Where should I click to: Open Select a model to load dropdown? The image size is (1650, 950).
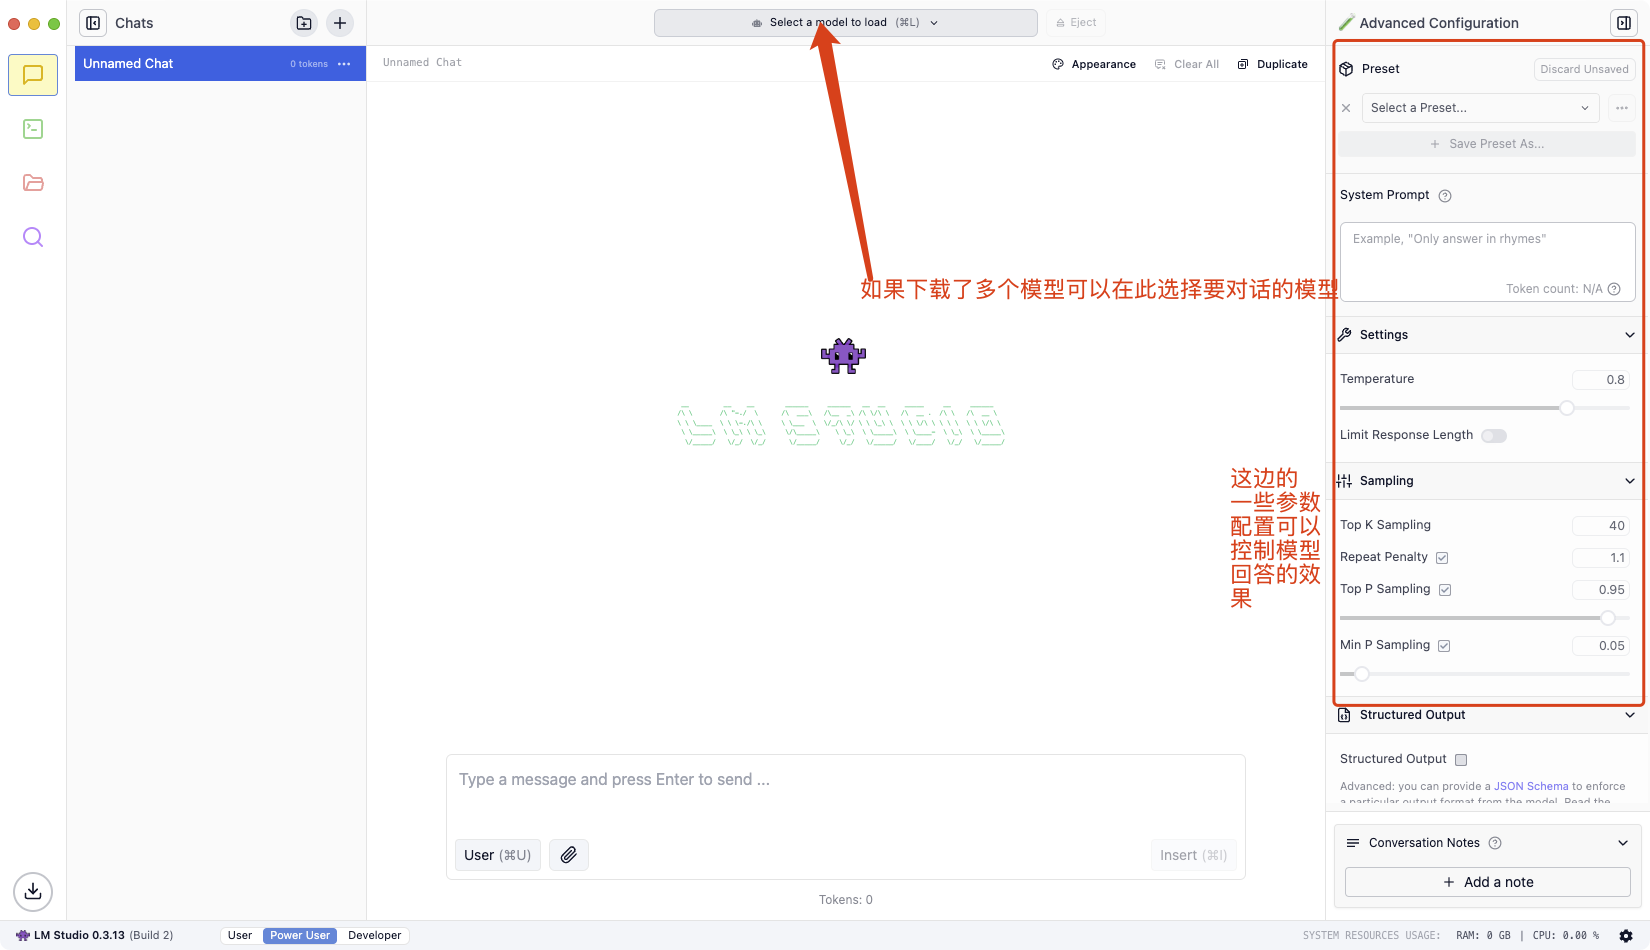pyautogui.click(x=845, y=23)
